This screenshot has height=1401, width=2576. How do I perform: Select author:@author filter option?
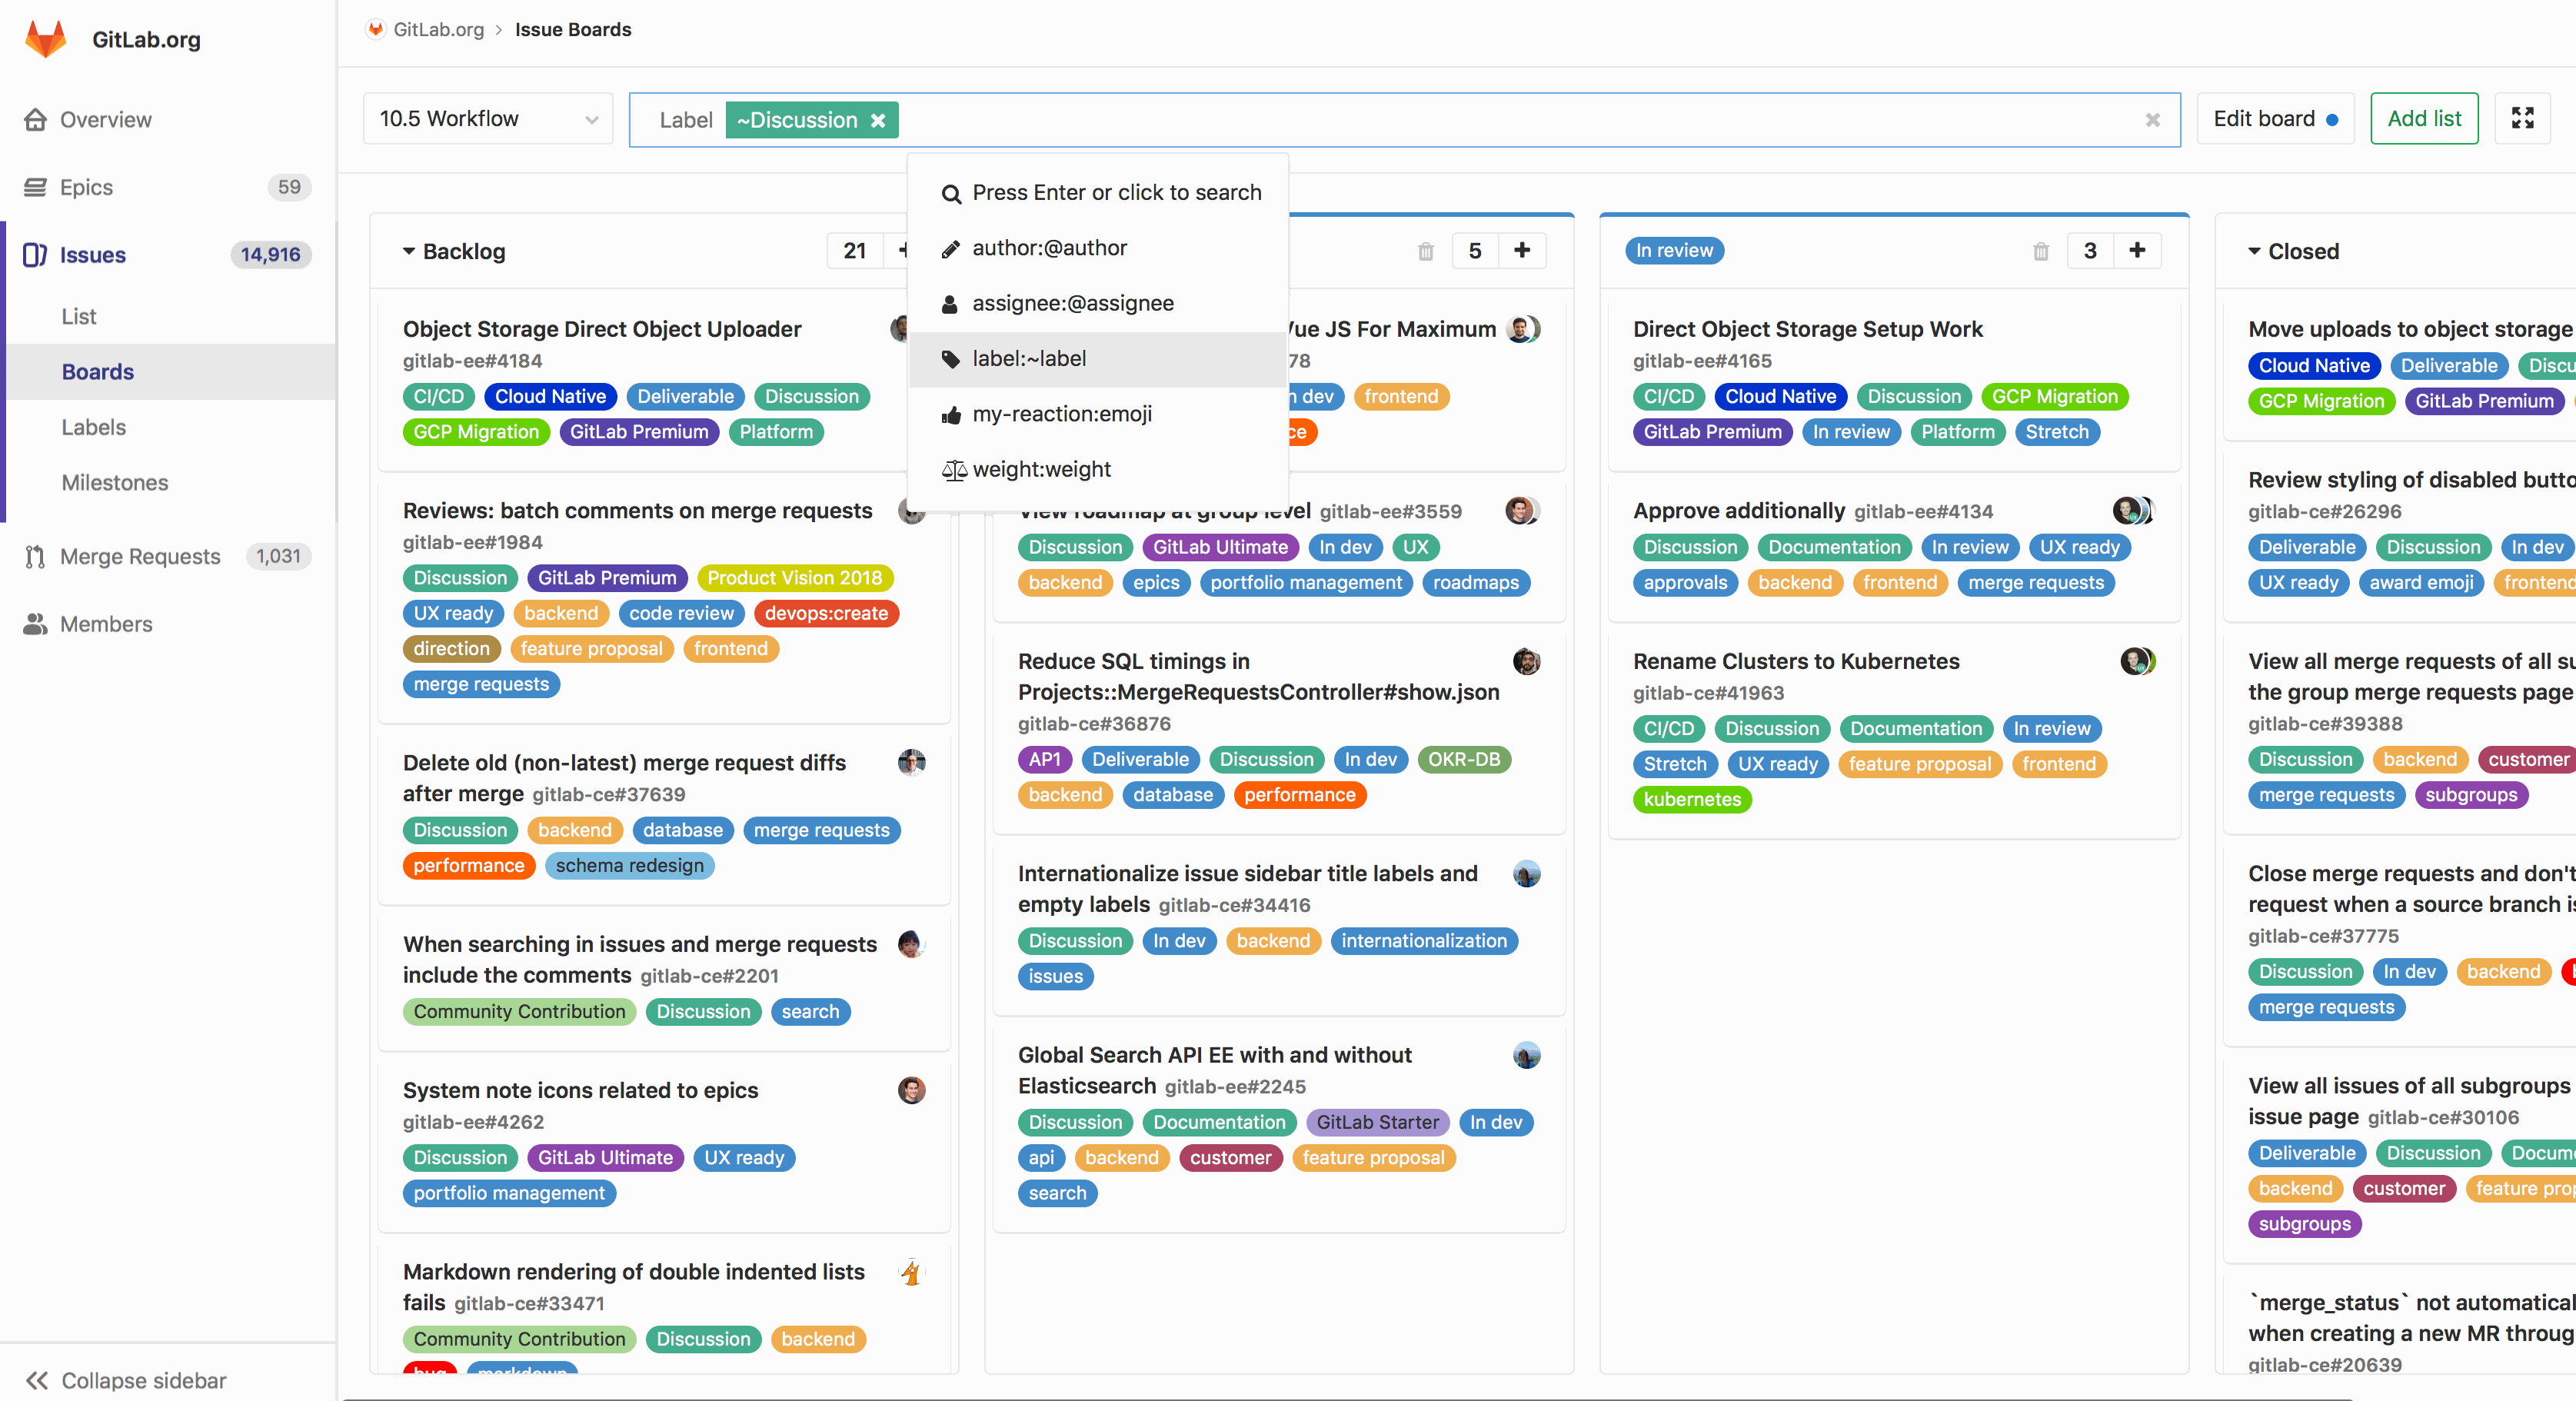tap(1098, 248)
